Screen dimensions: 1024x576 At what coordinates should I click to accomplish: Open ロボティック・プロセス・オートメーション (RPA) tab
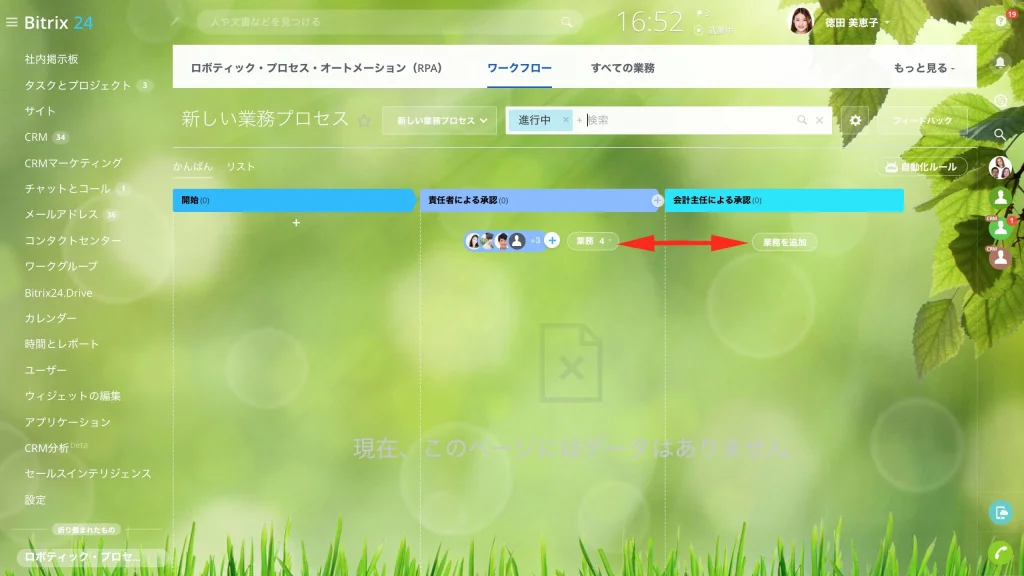point(316,68)
